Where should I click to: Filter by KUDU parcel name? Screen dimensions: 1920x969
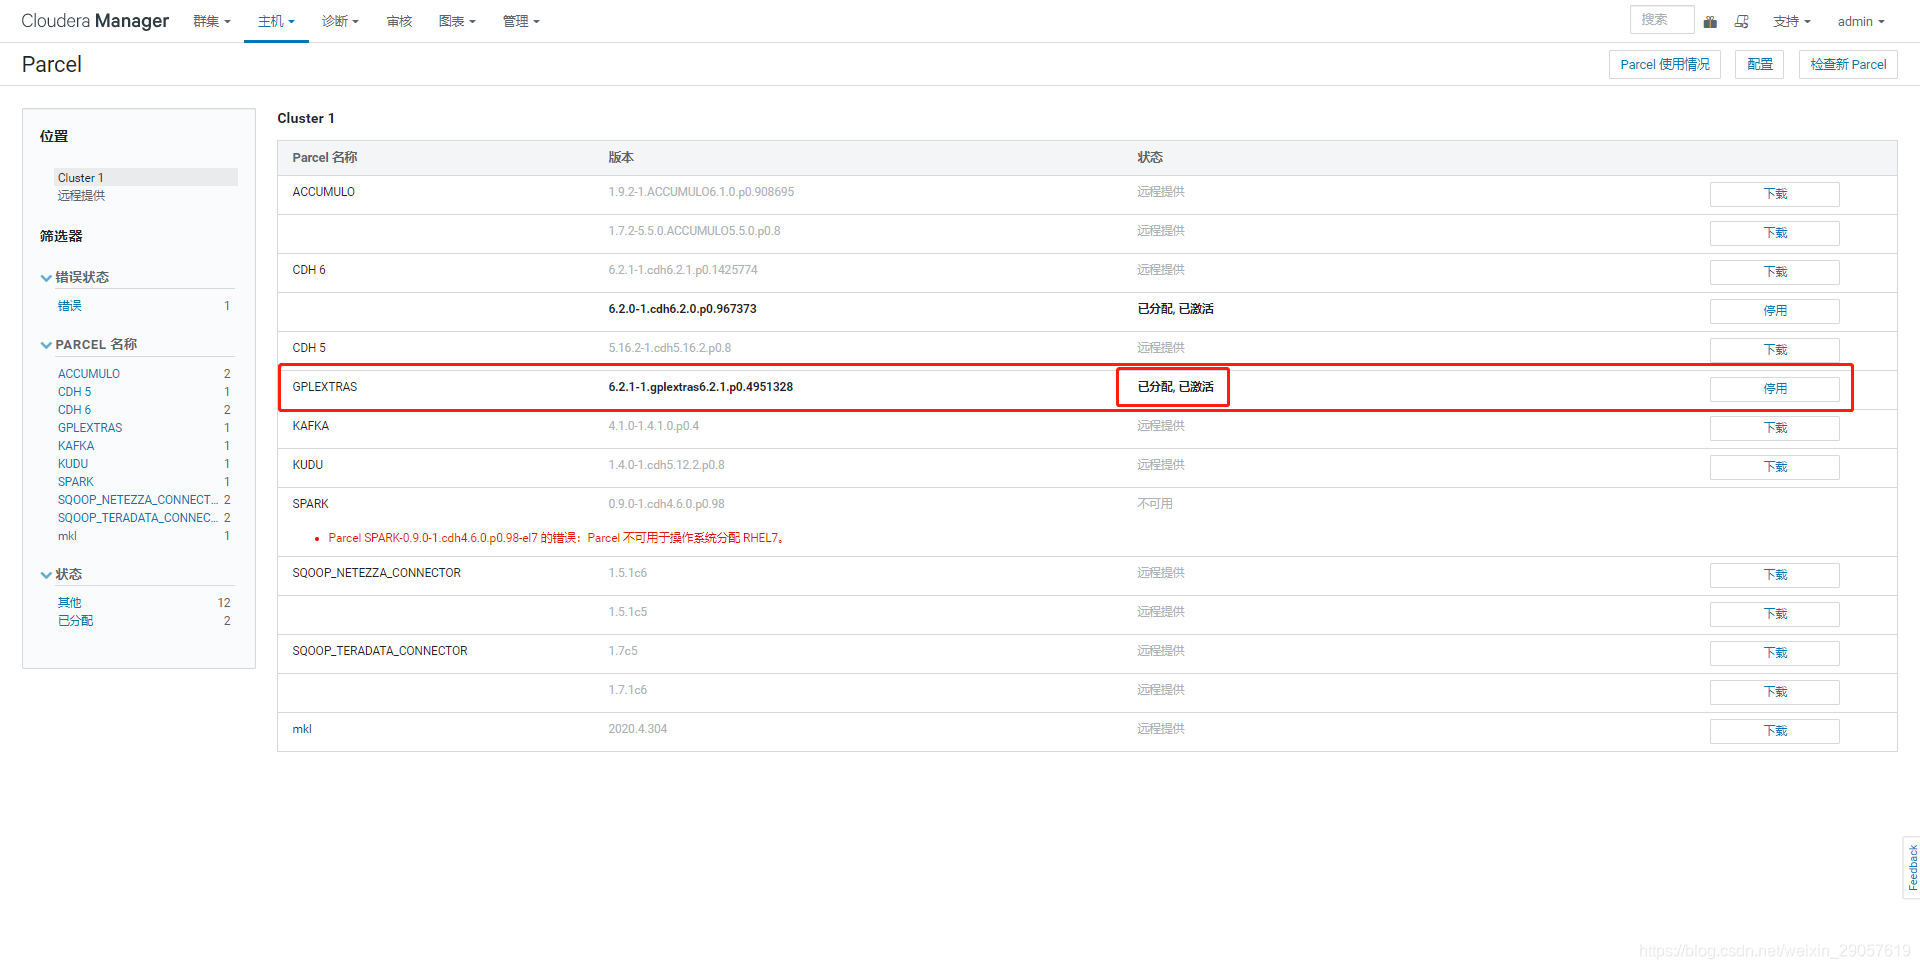[73, 464]
